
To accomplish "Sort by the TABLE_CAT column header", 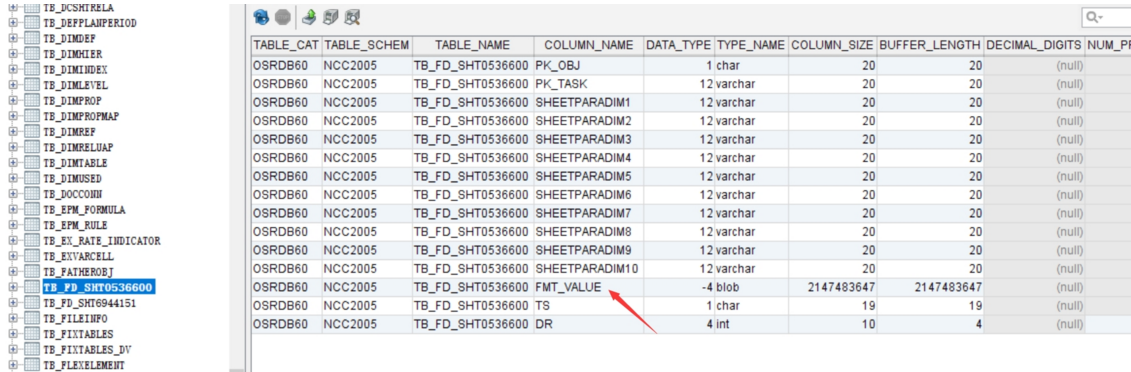I will 286,45.
